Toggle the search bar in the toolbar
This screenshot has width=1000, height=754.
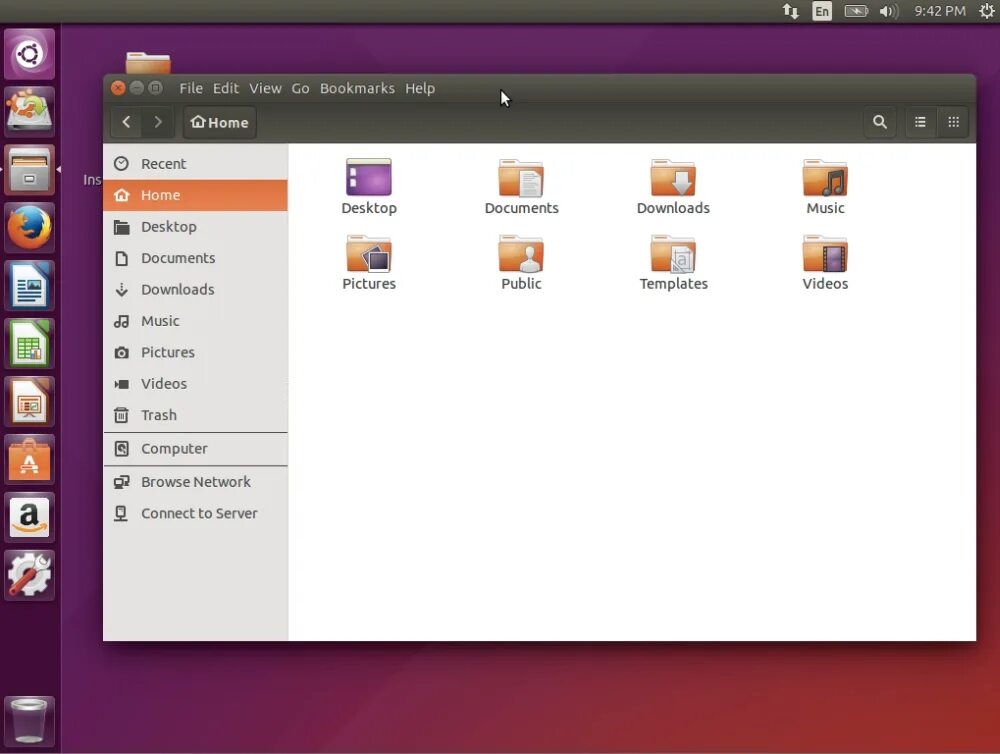coord(880,121)
